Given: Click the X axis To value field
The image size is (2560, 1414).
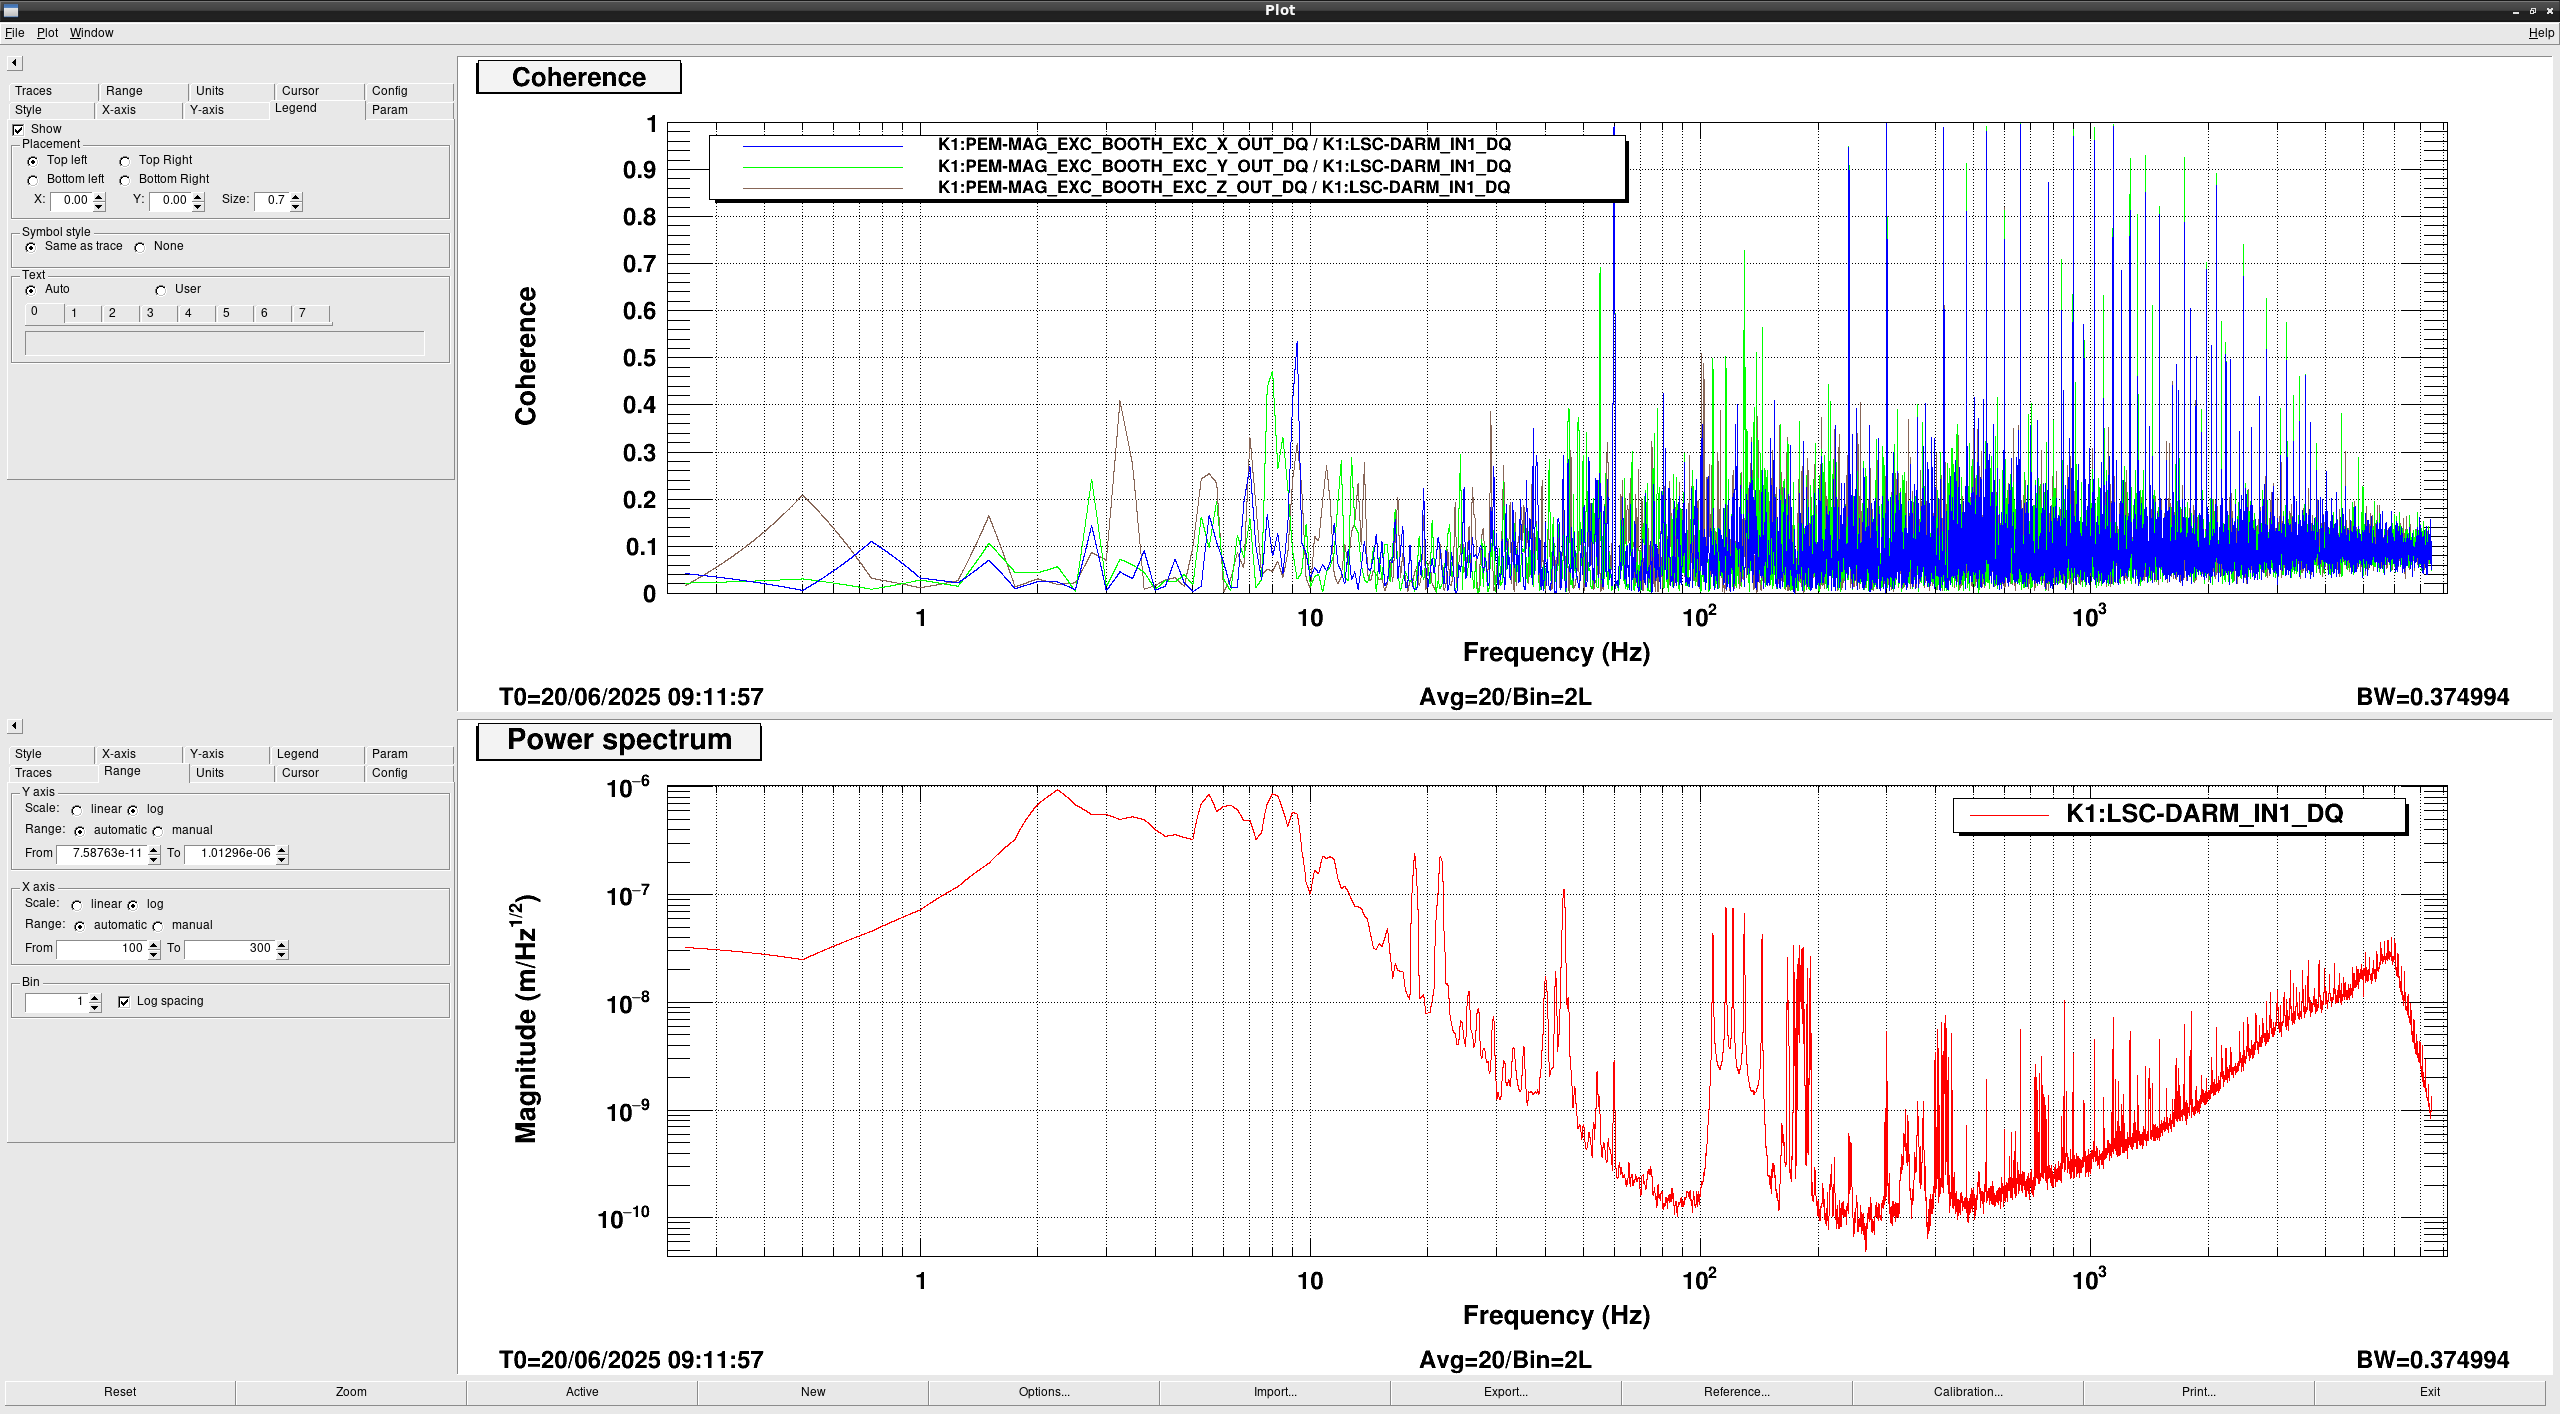Looking at the screenshot, I should click(230, 949).
